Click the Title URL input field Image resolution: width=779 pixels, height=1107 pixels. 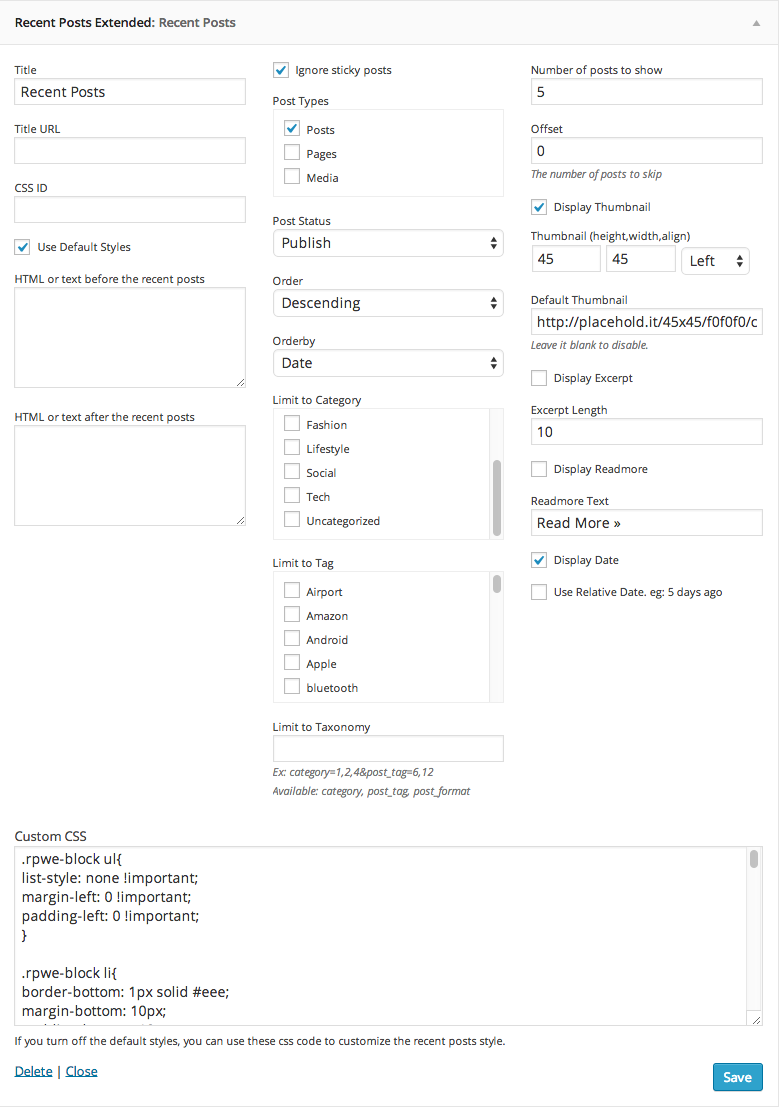tap(130, 151)
